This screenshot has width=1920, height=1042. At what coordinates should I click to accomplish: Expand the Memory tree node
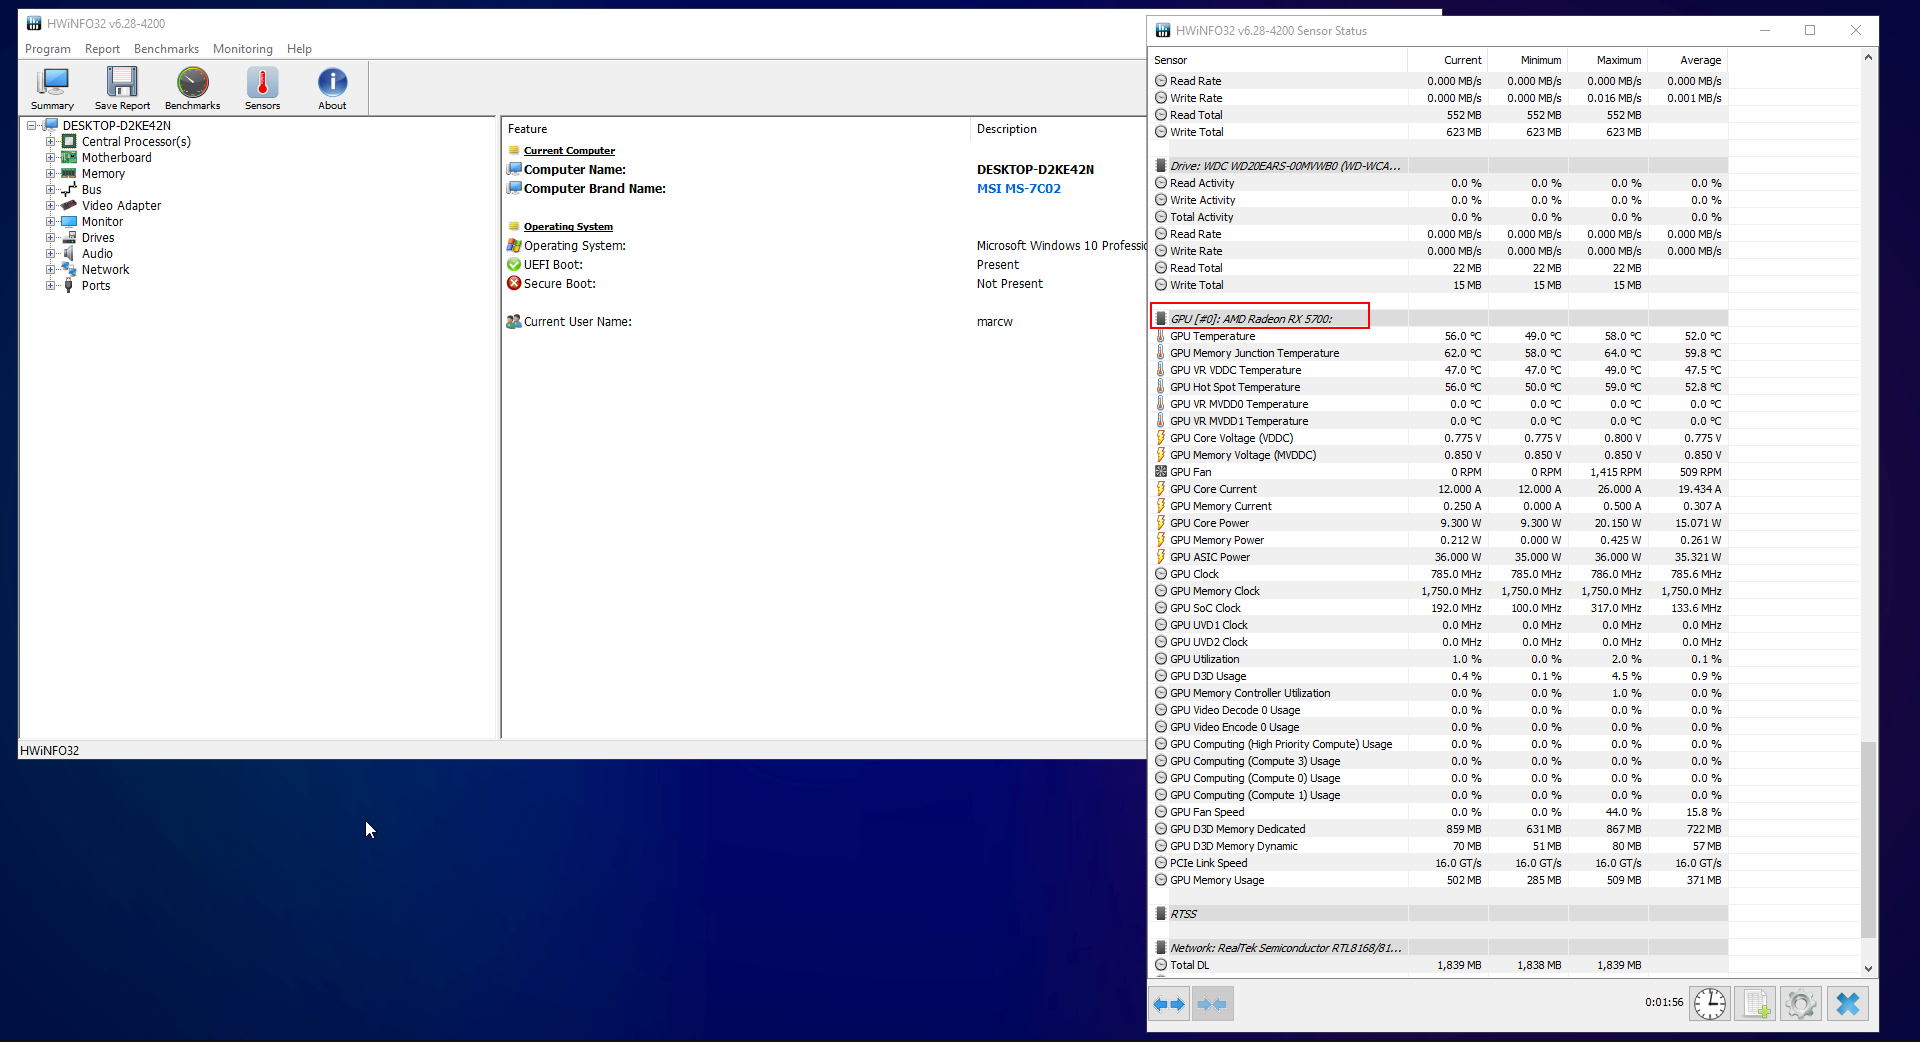(50, 174)
